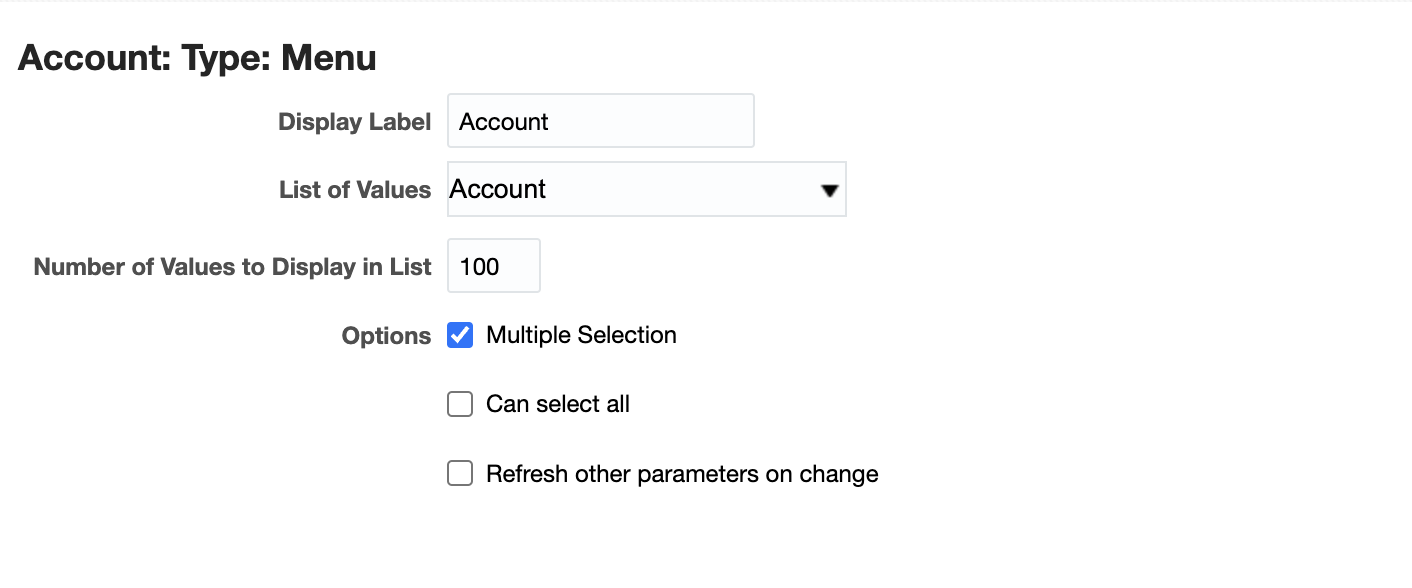Click the Multiple Selection label text
1412x588 pixels.
[x=581, y=334]
